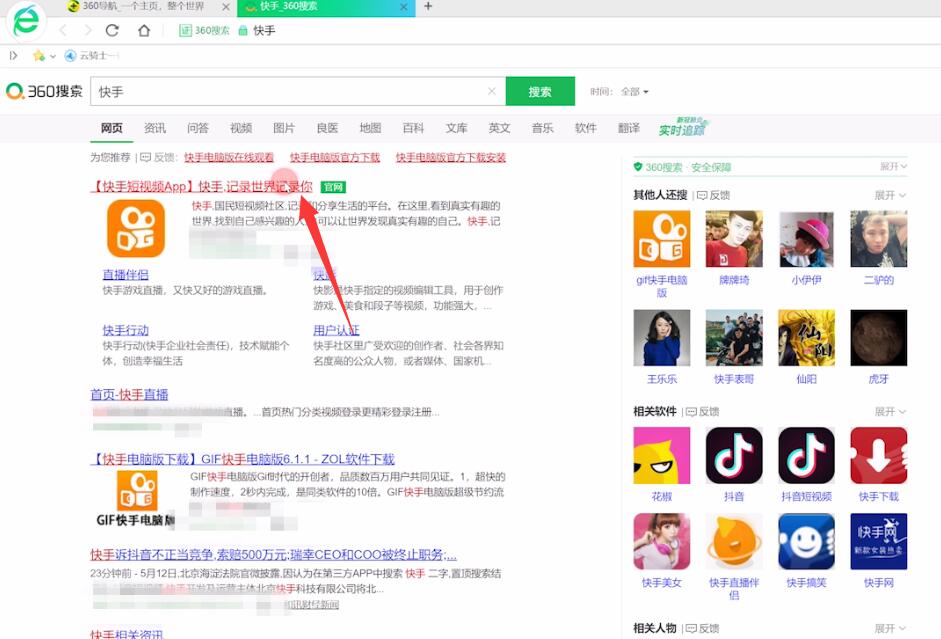Click 反馈 next to 相关软件
Image resolution: width=941 pixels, height=639 pixels.
coord(703,412)
